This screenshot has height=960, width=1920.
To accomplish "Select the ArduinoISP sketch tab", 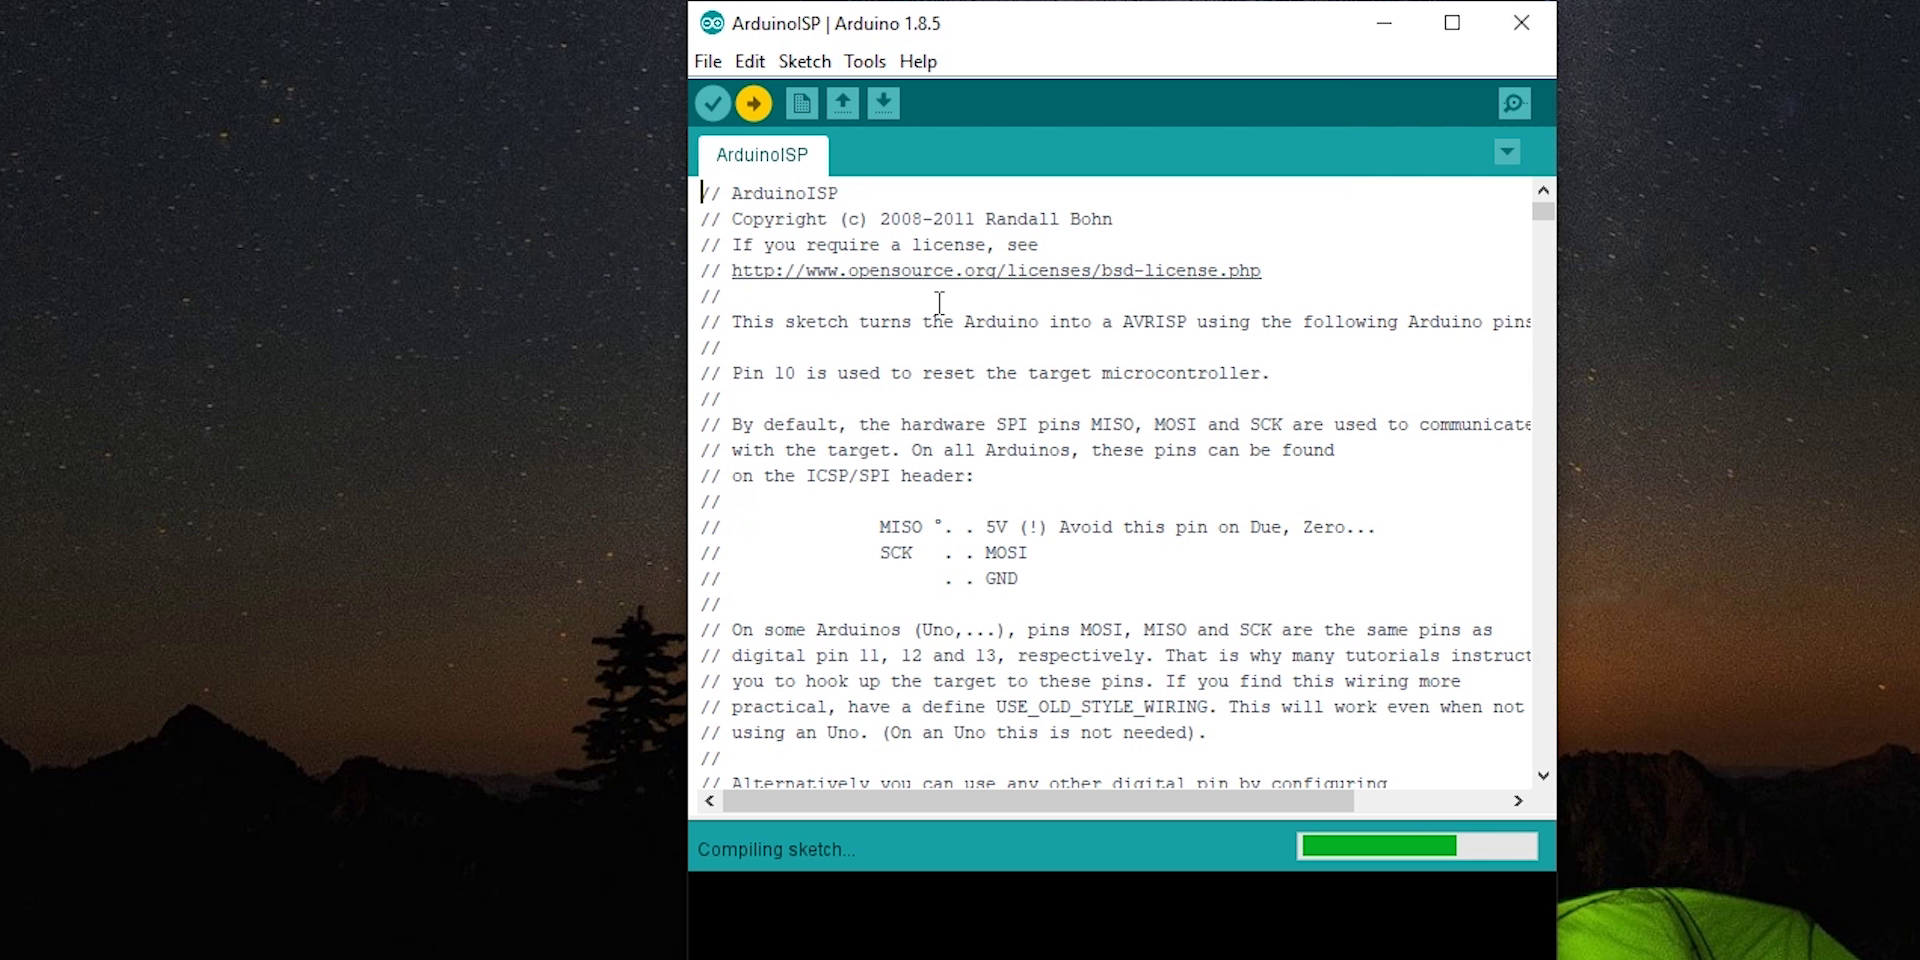I will tap(761, 155).
